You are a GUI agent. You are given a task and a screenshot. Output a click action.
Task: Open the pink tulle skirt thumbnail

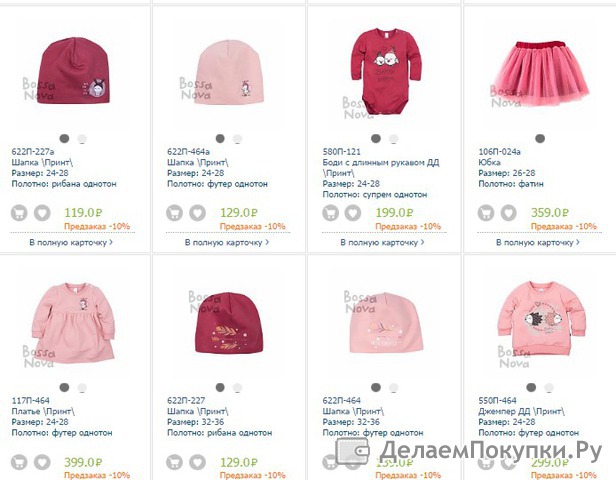pos(541,74)
